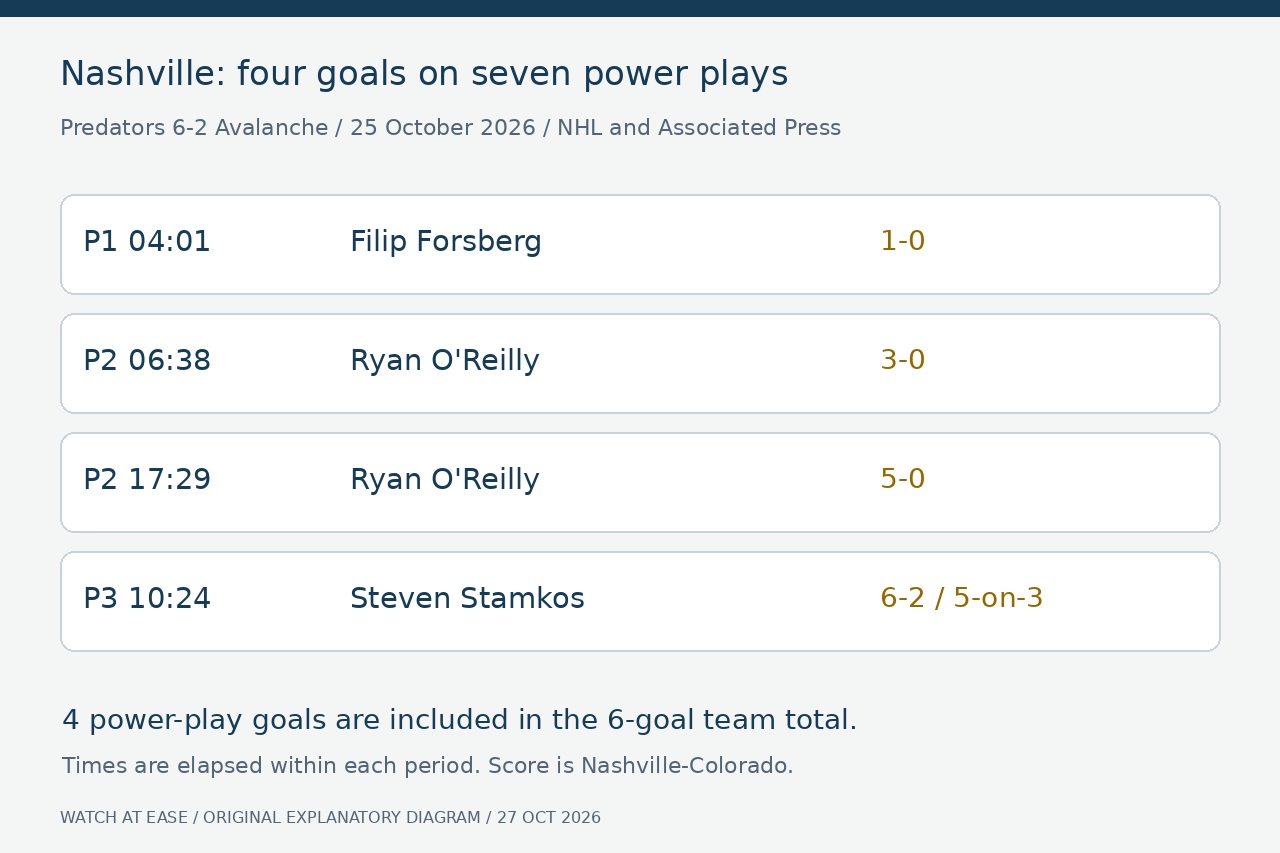
Task: Click the 5-0 score text
Action: click(x=902, y=479)
